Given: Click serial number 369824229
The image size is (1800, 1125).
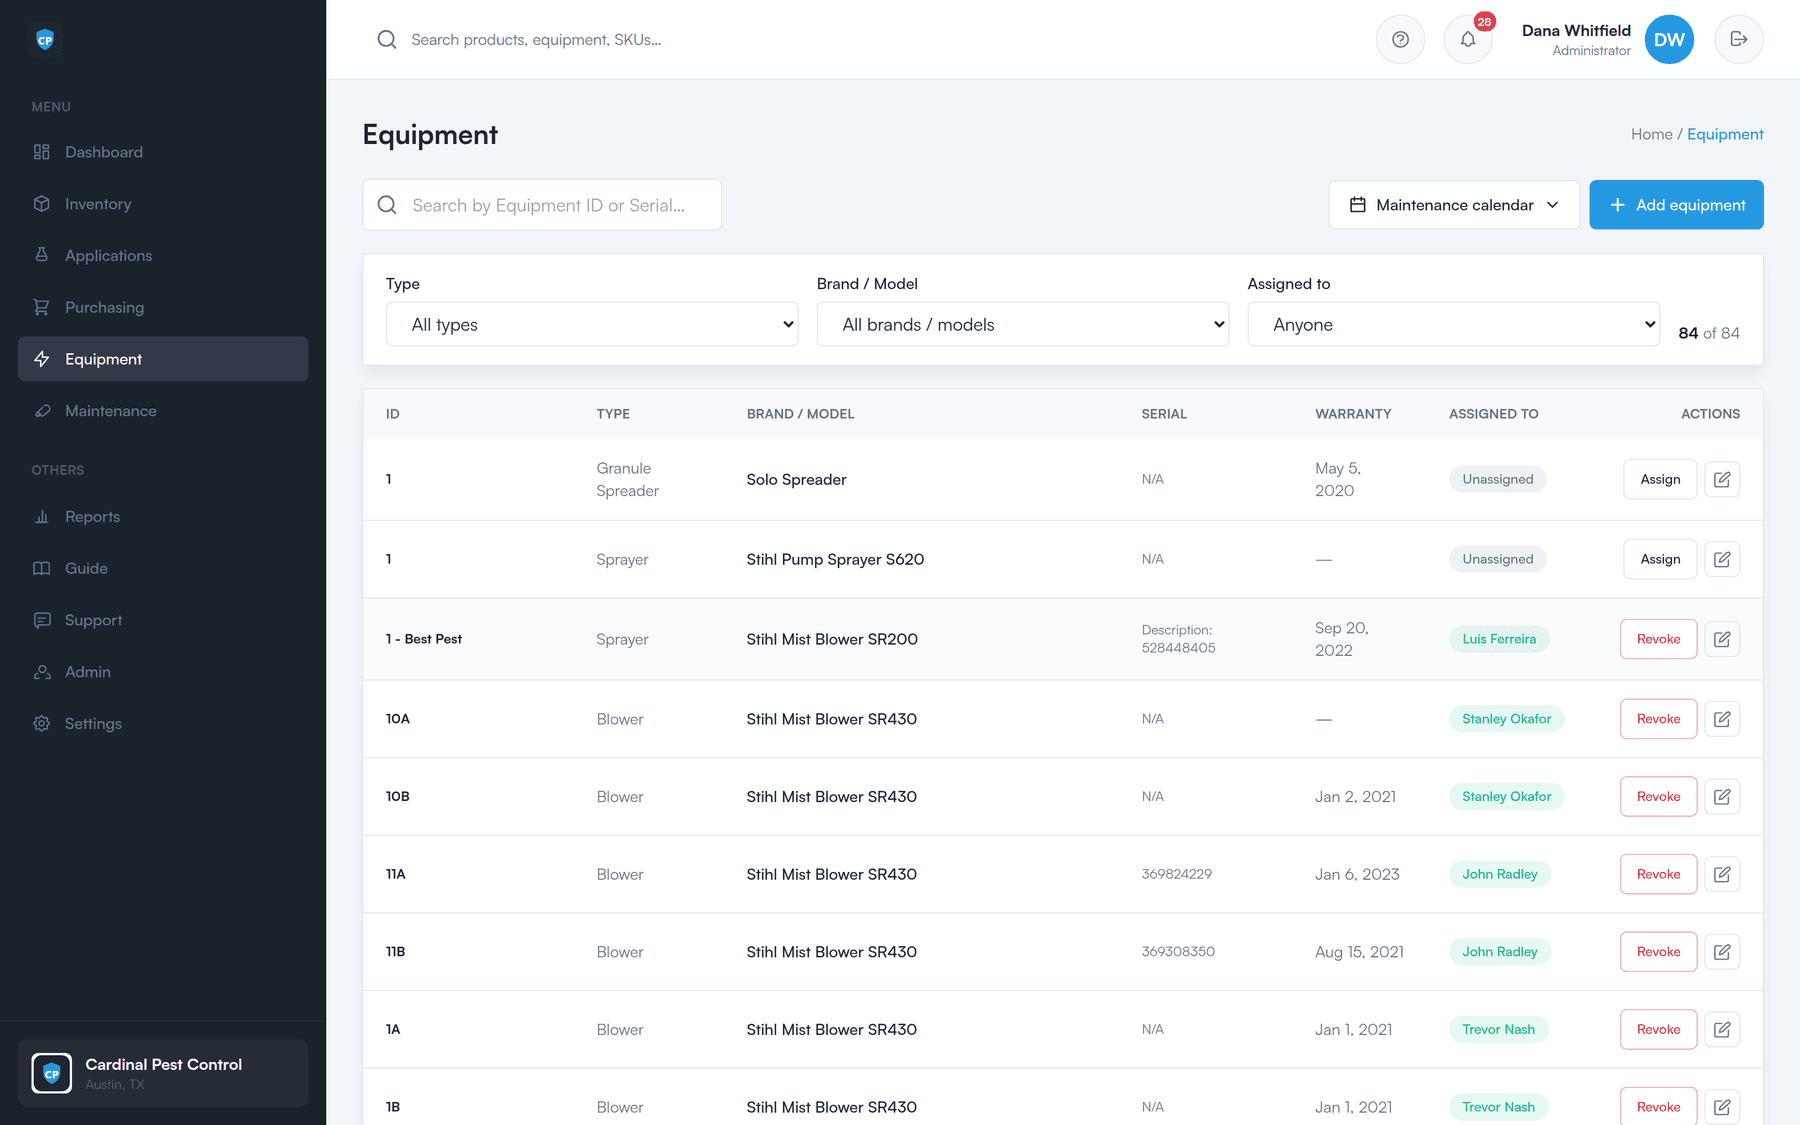Looking at the screenshot, I should 1176,874.
